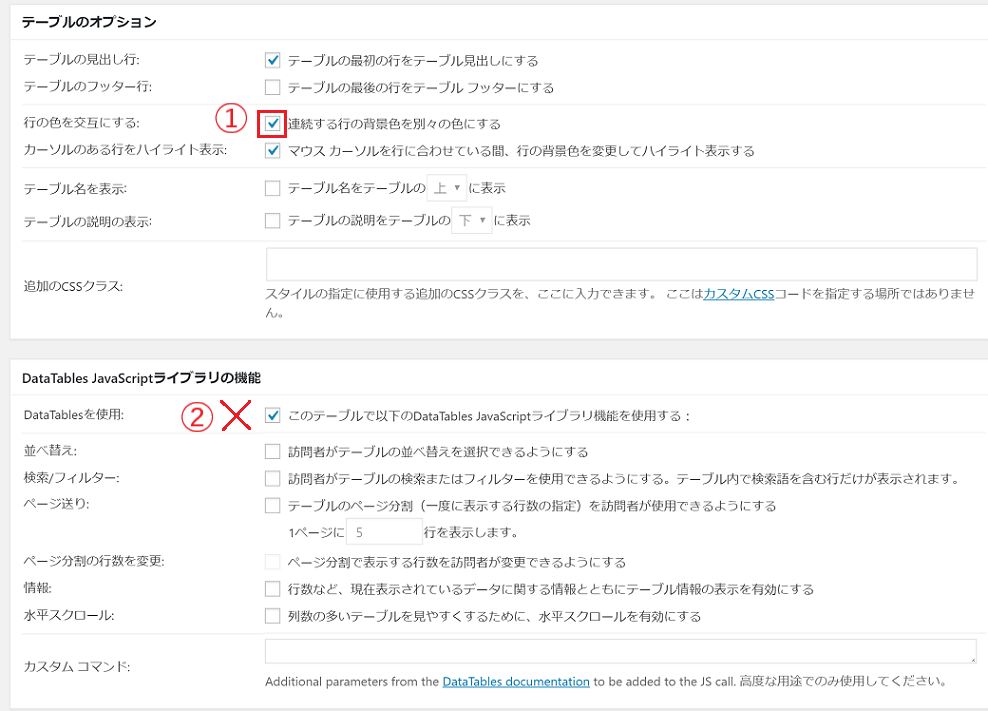Enable horizontal scrolling checkbox (水平スクロール)

pyautogui.click(x=272, y=616)
